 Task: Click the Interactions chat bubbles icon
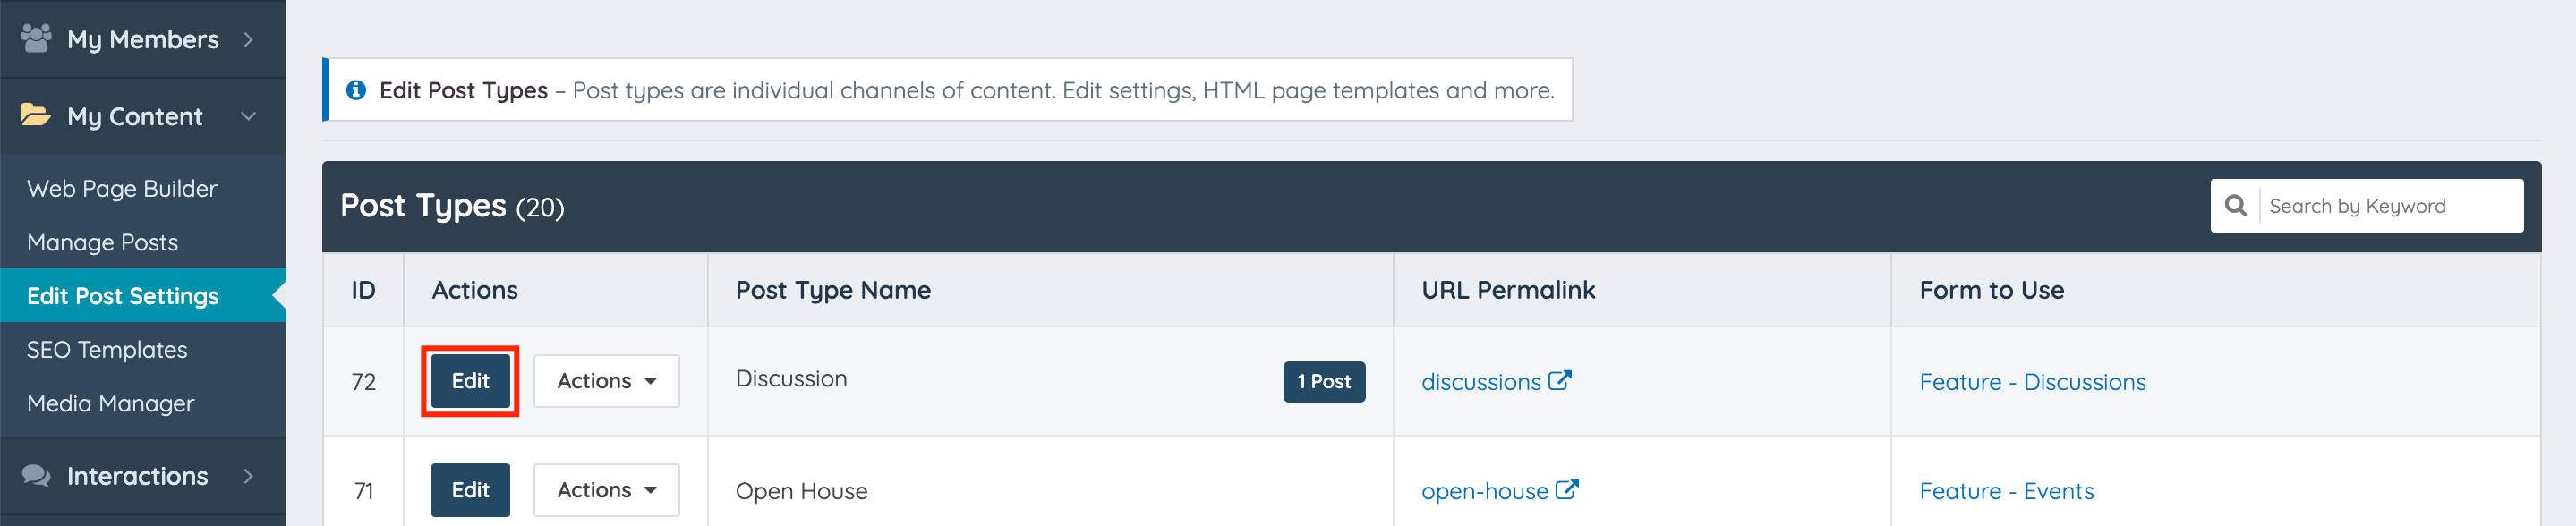coord(36,476)
